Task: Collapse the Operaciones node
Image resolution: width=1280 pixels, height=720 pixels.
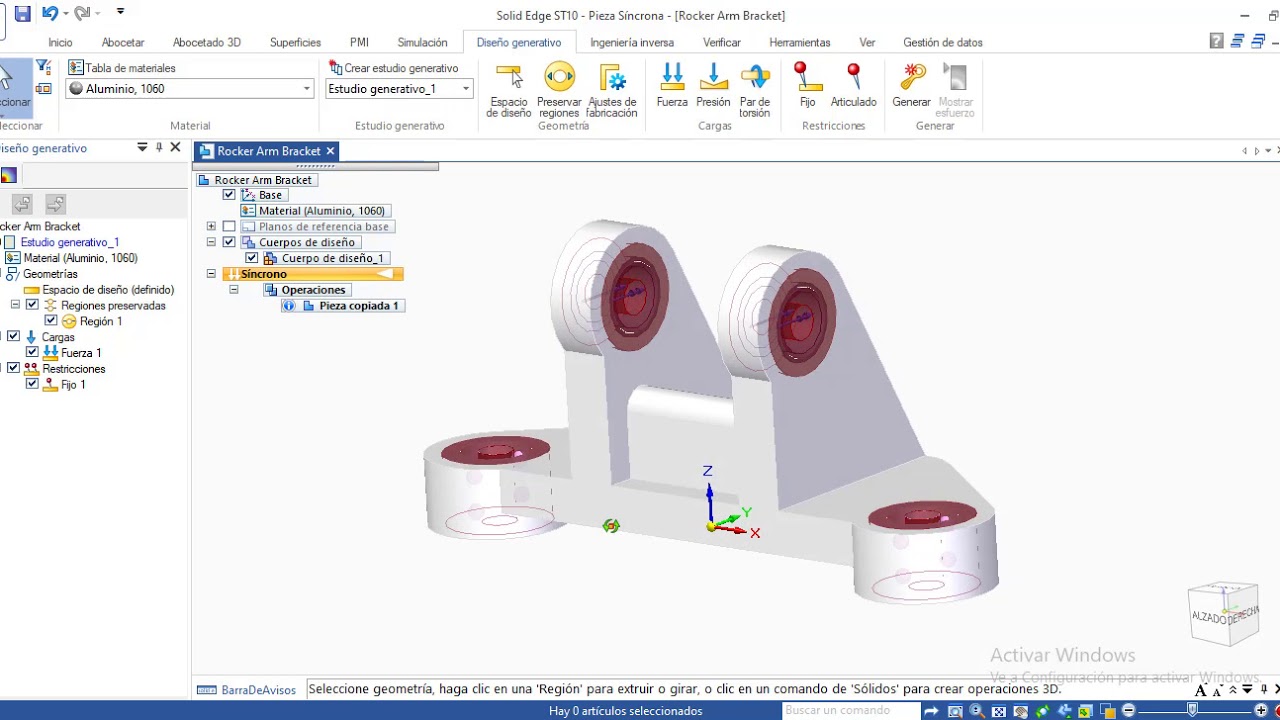Action: point(234,290)
